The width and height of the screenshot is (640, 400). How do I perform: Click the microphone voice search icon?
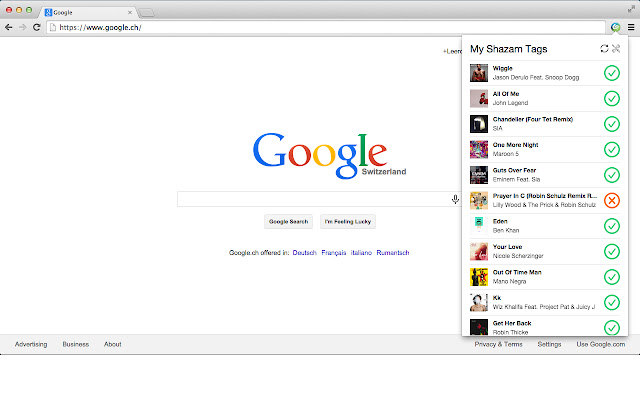click(x=456, y=199)
